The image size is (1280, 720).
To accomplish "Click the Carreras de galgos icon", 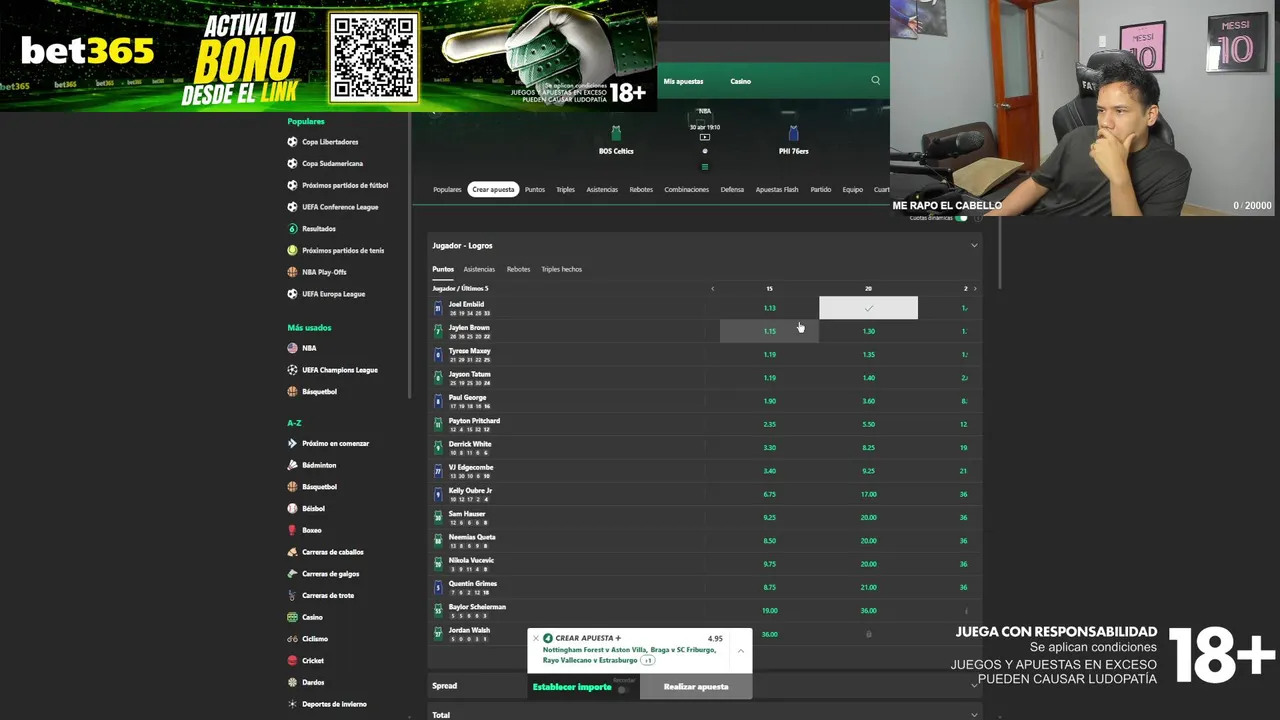I will (292, 574).
